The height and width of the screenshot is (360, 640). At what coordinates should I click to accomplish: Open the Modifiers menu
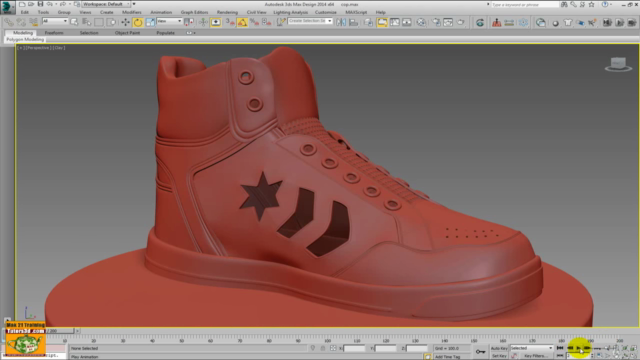(131, 12)
